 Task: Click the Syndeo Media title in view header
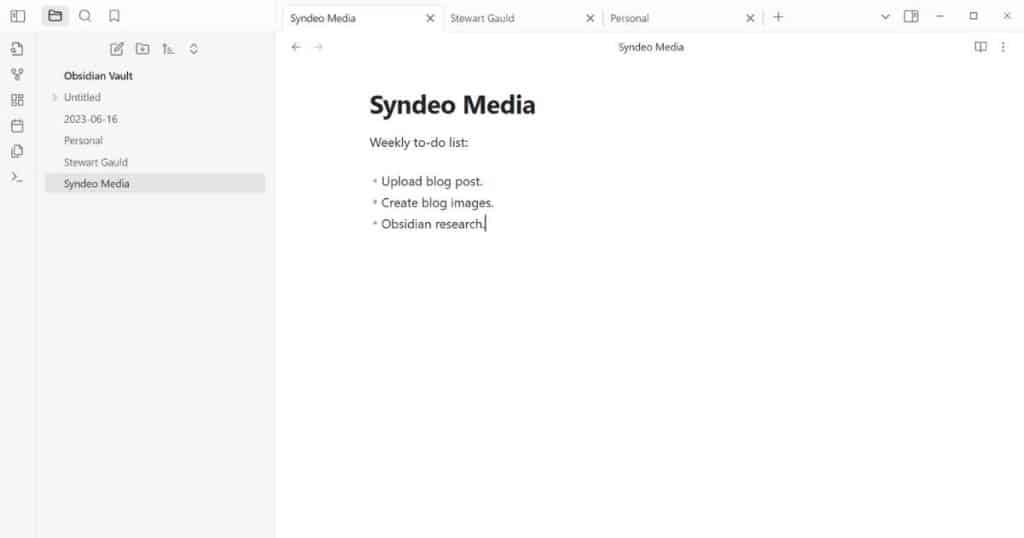651,47
